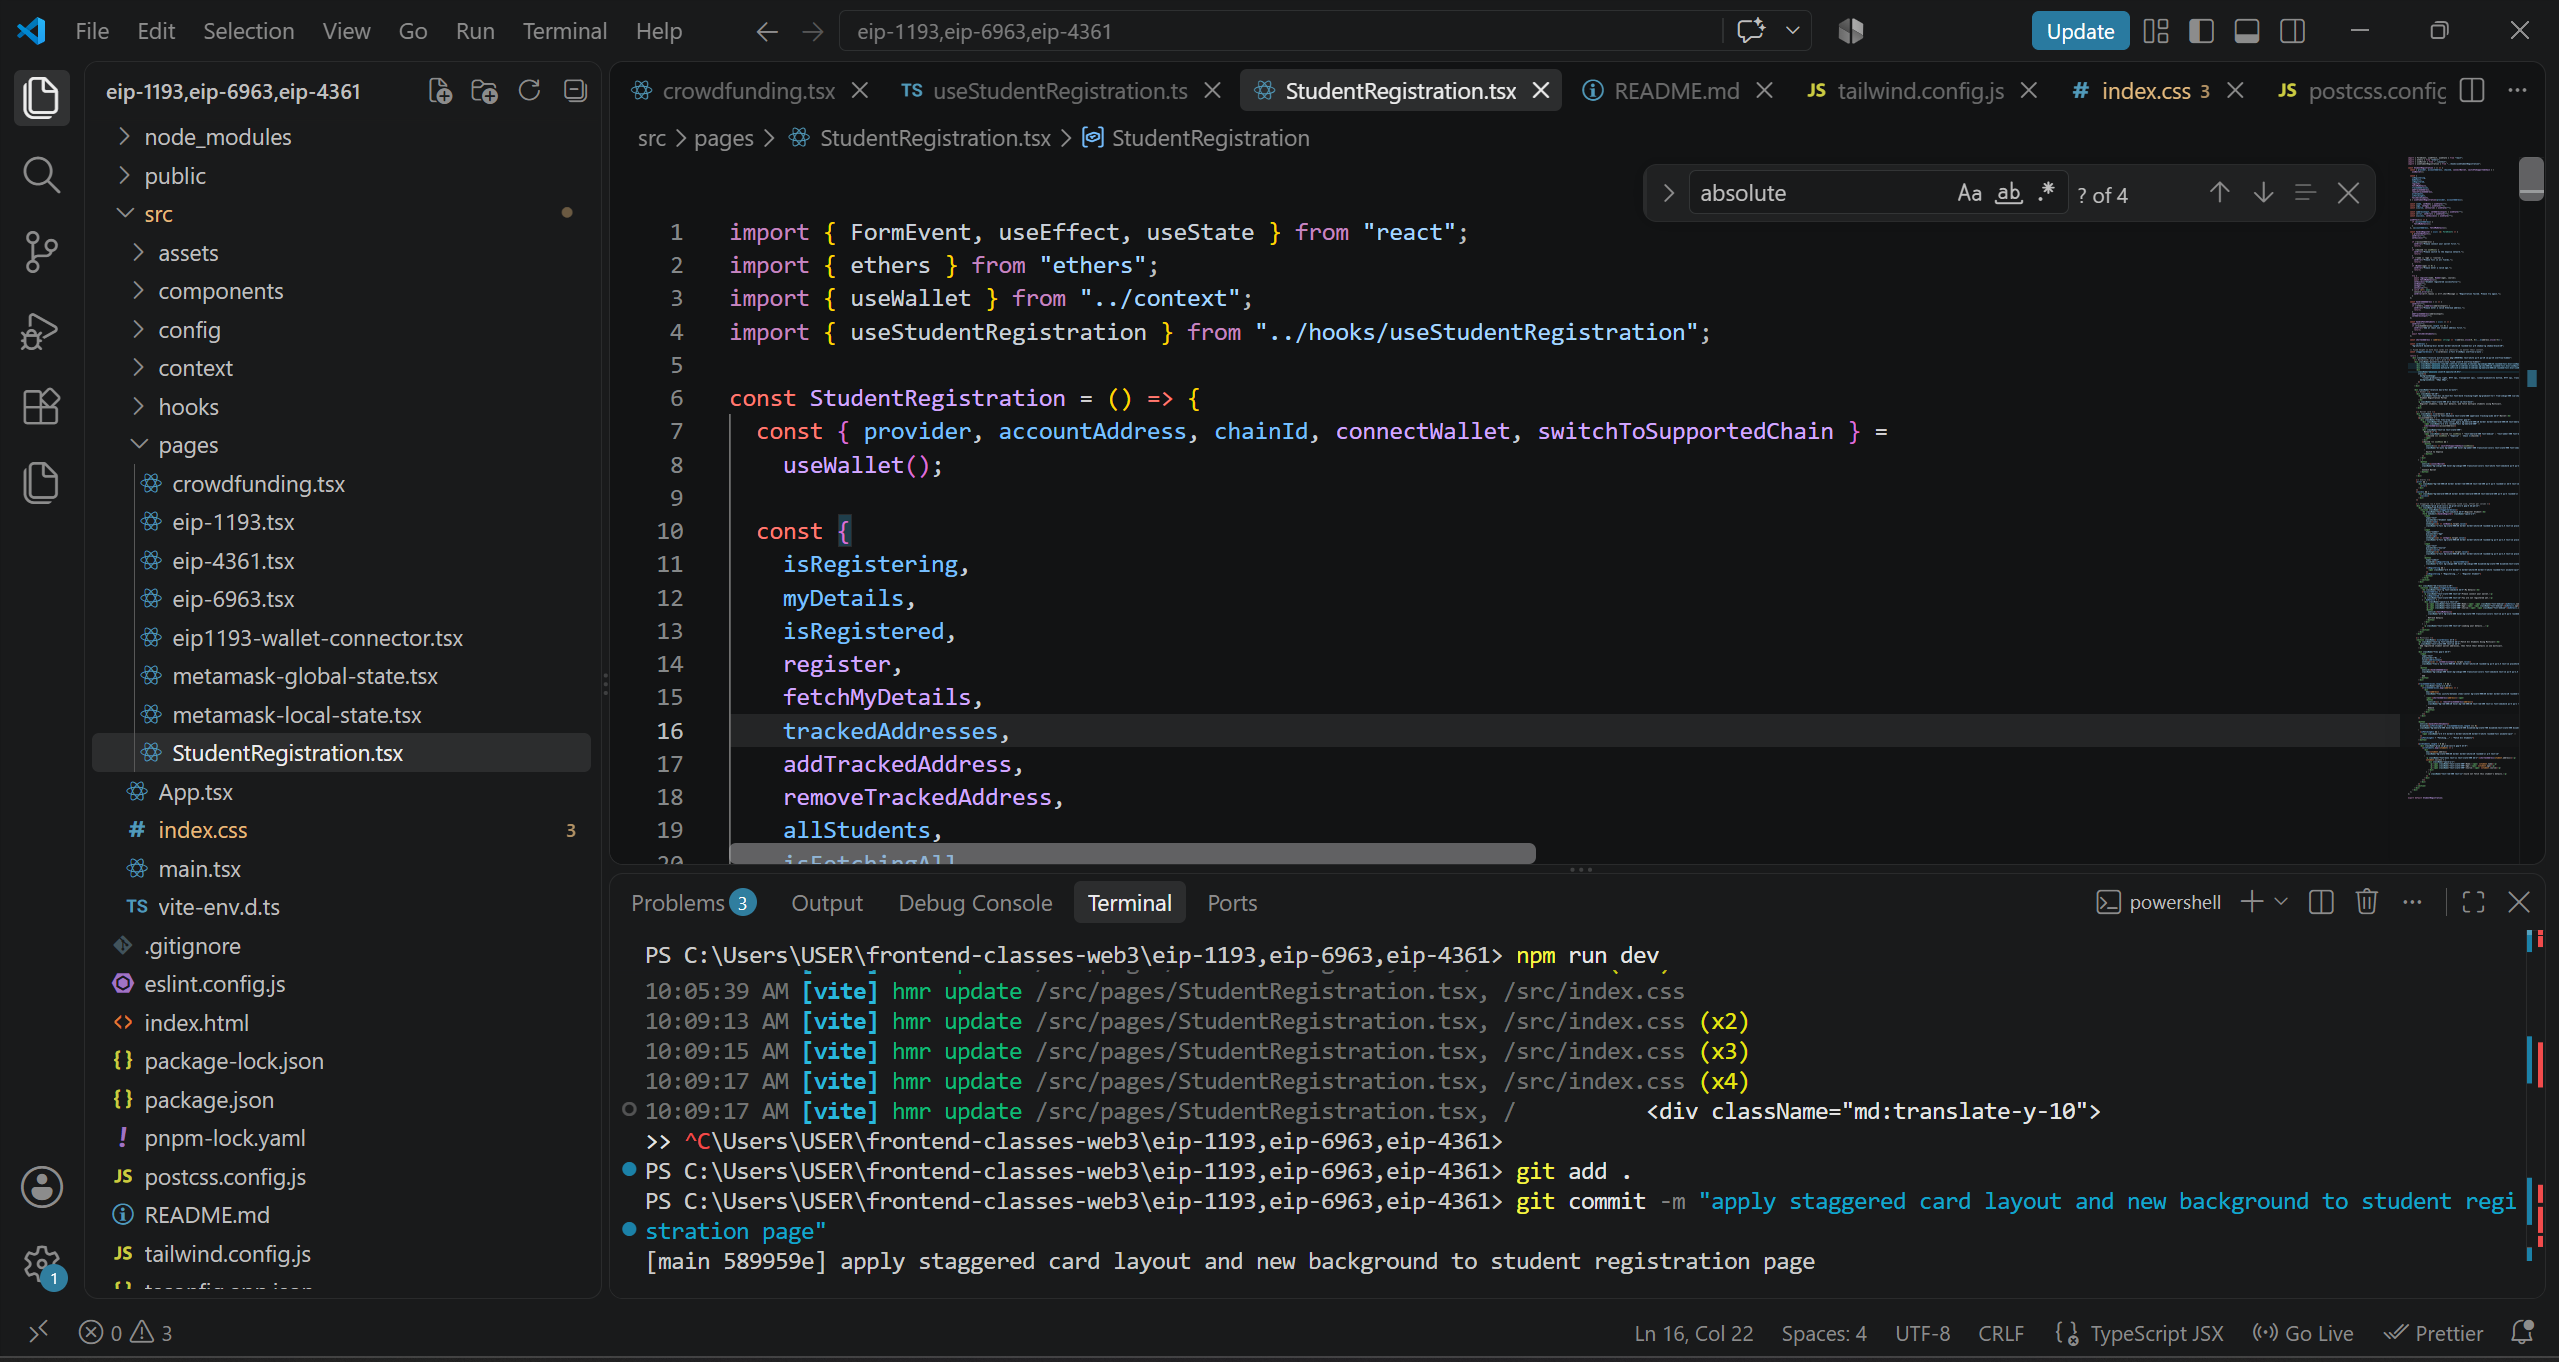Click the blue Update button
The image size is (2559, 1362).
click(x=2079, y=31)
